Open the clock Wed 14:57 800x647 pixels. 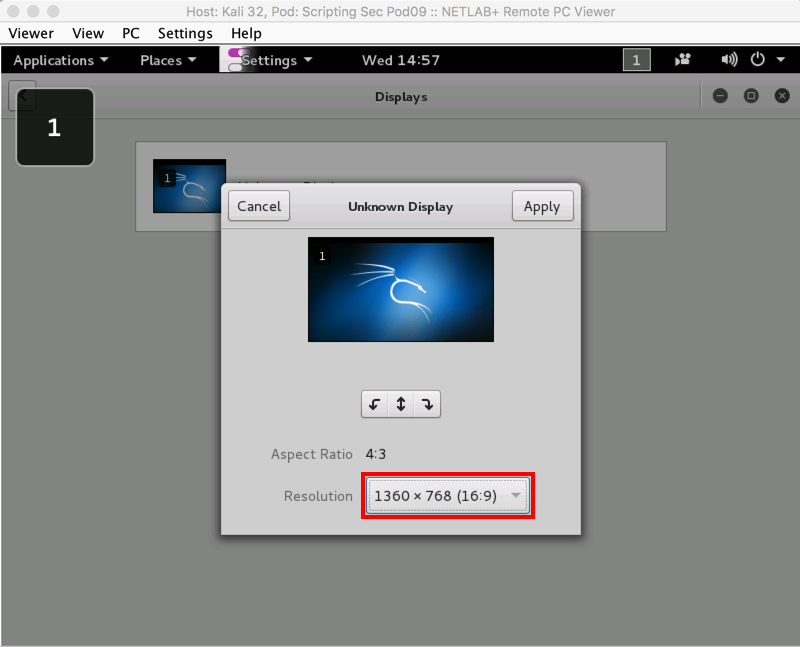401,60
